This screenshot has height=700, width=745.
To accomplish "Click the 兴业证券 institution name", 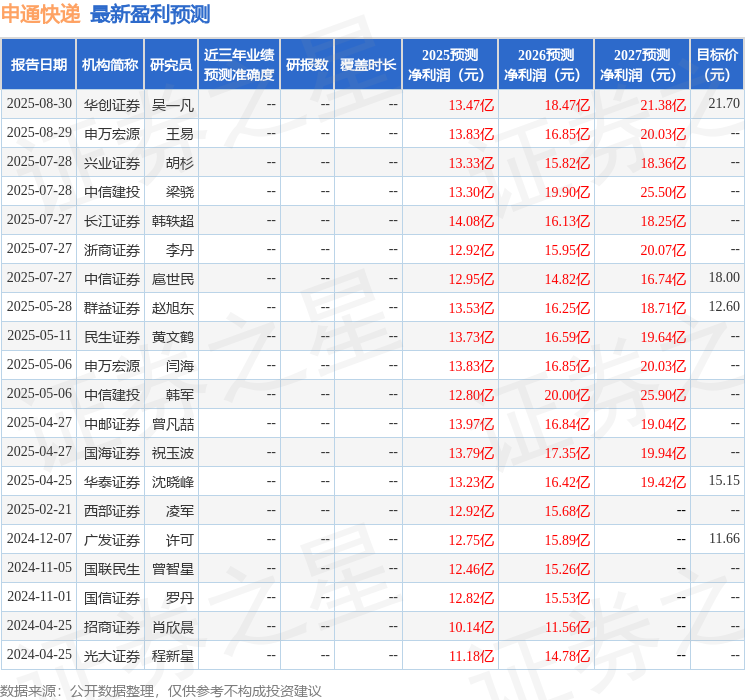I will click(x=112, y=163).
